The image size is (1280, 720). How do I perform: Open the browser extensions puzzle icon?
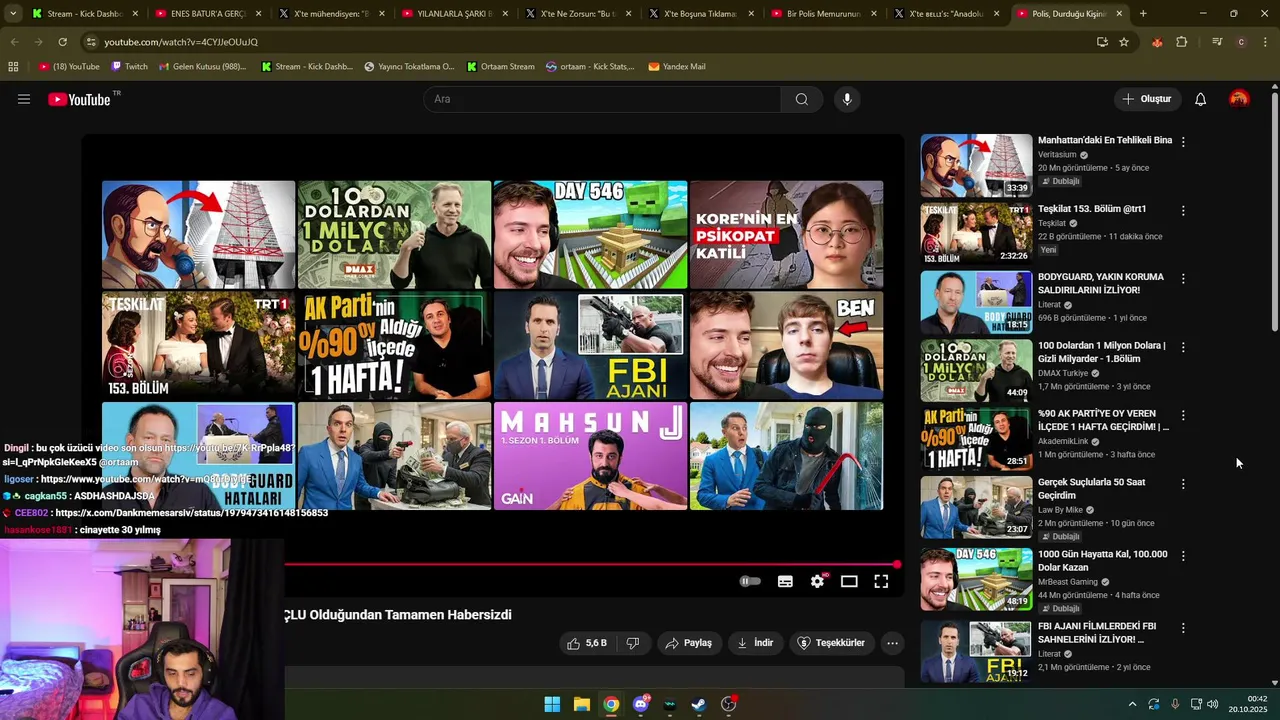click(x=1182, y=42)
